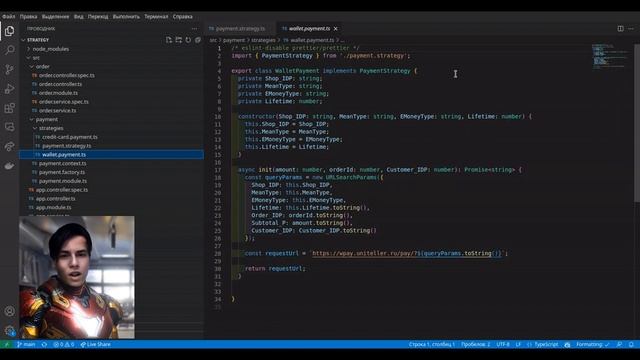This screenshot has height=360, width=640.
Task: Open the Выделение menu
Action: pos(56,17)
